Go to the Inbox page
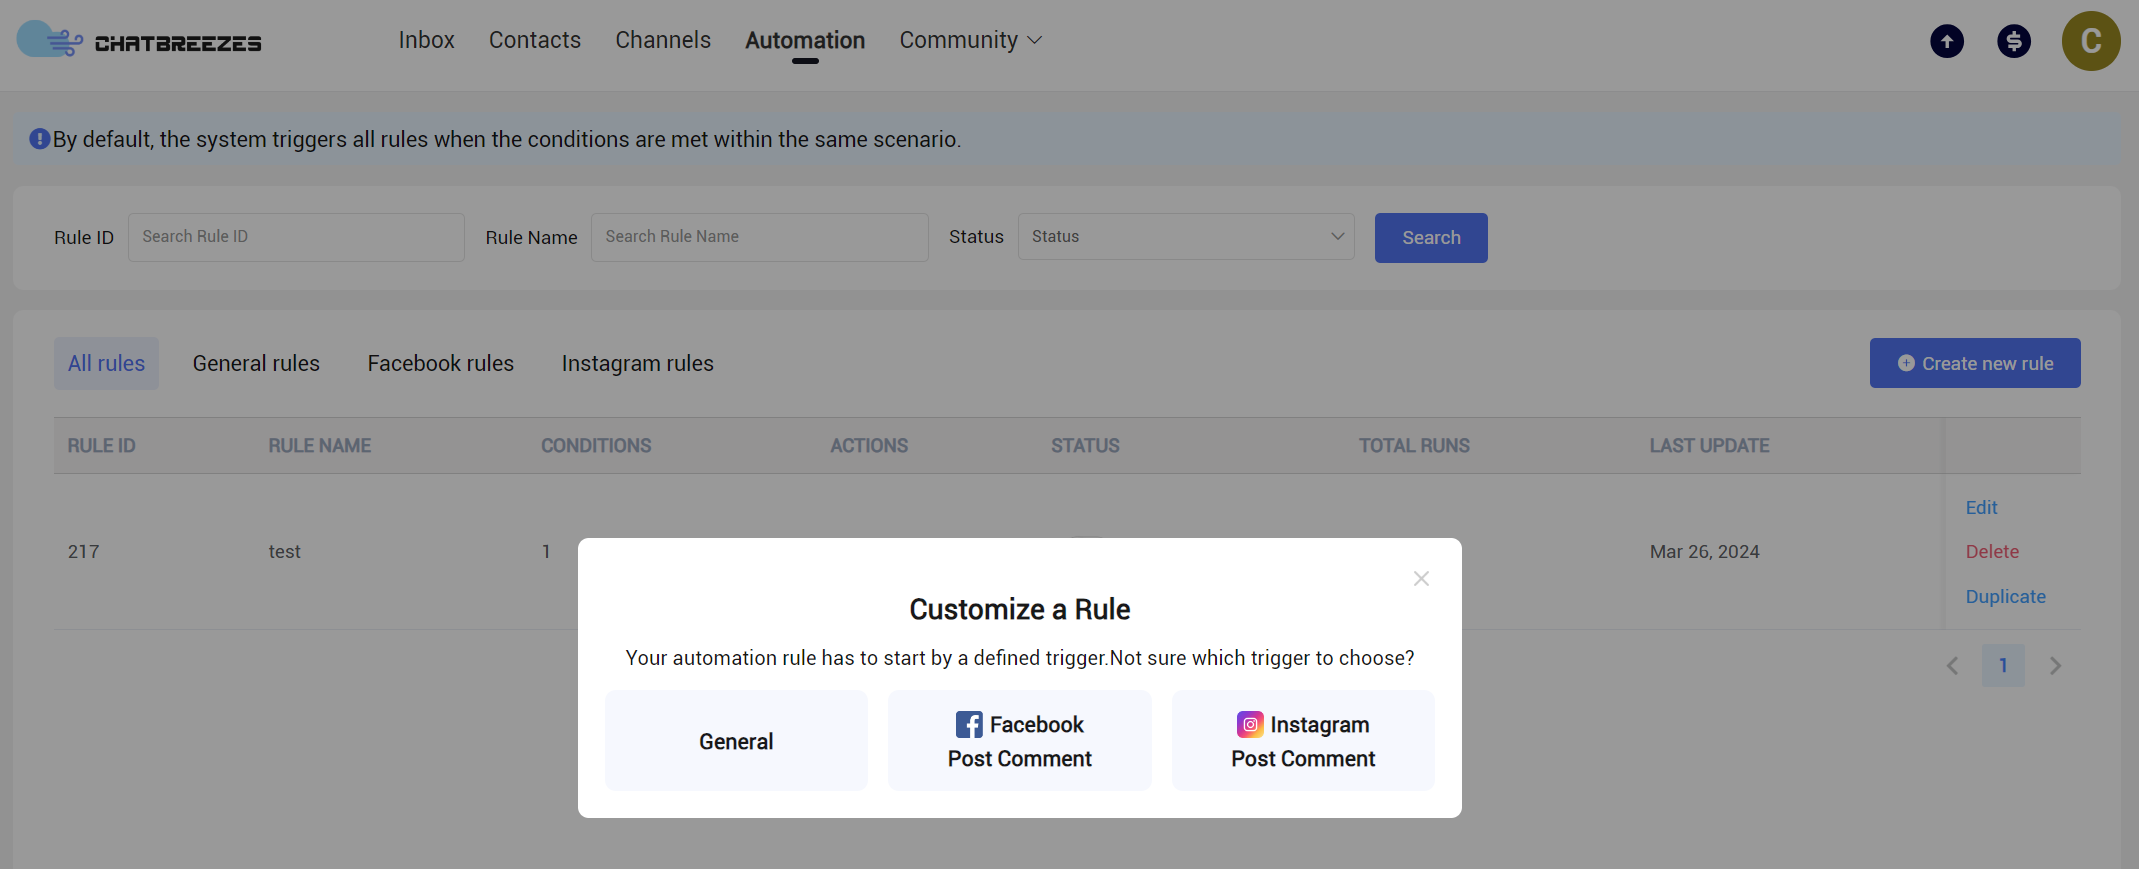2139x869 pixels. pyautogui.click(x=427, y=40)
